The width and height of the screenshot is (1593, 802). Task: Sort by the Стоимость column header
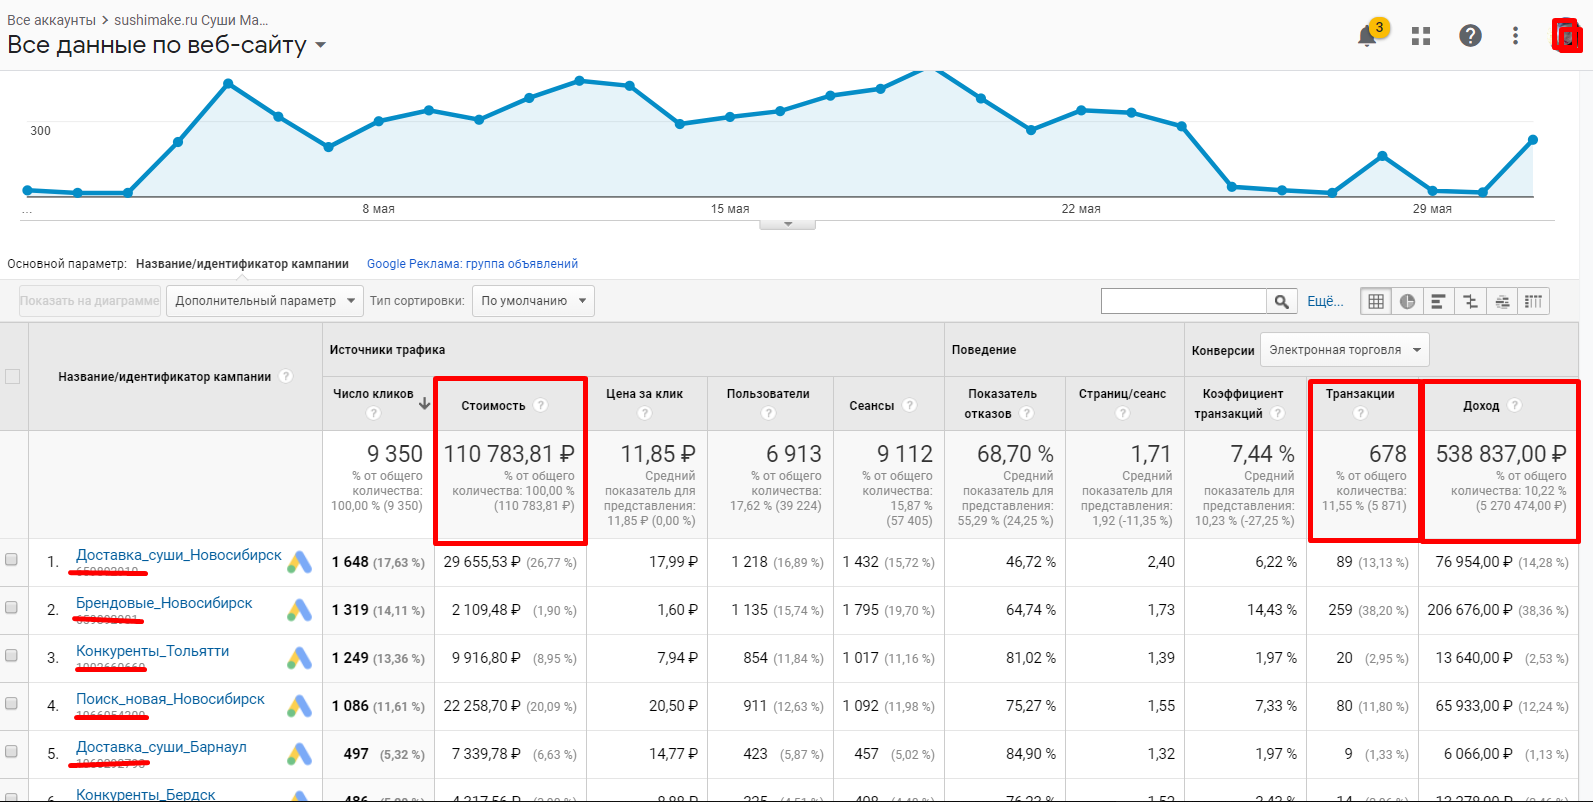click(x=493, y=406)
